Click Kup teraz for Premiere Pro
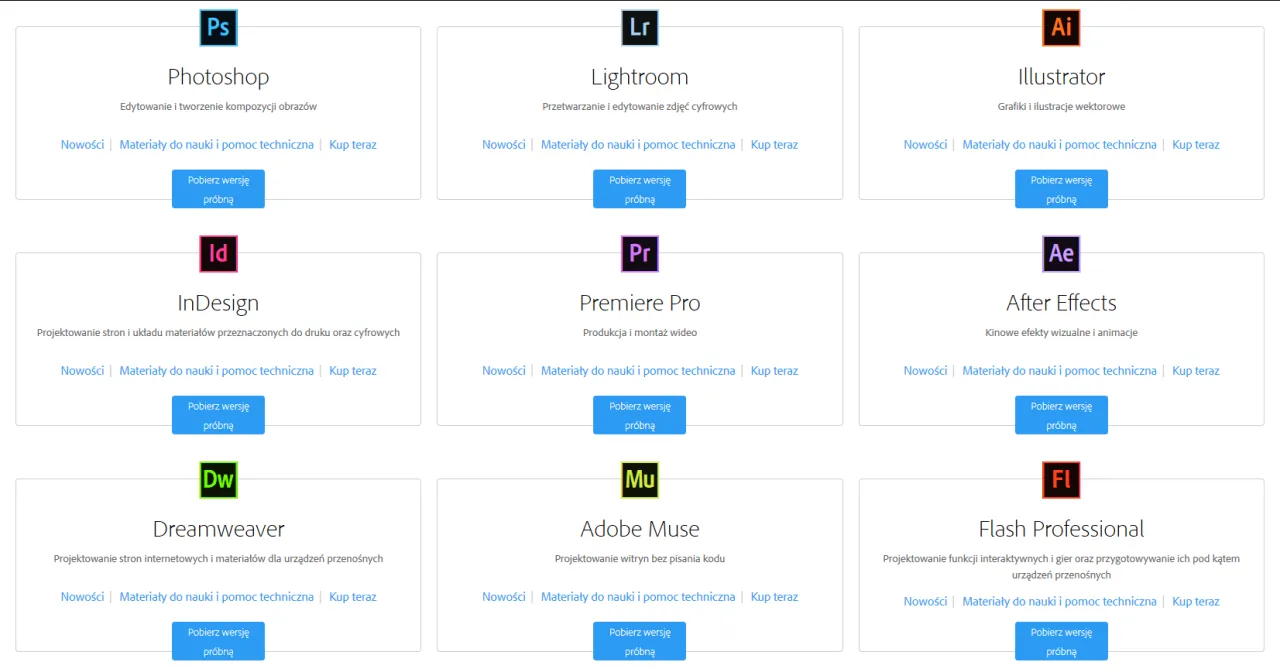Image resolution: width=1280 pixels, height=669 pixels. pyautogui.click(x=775, y=371)
